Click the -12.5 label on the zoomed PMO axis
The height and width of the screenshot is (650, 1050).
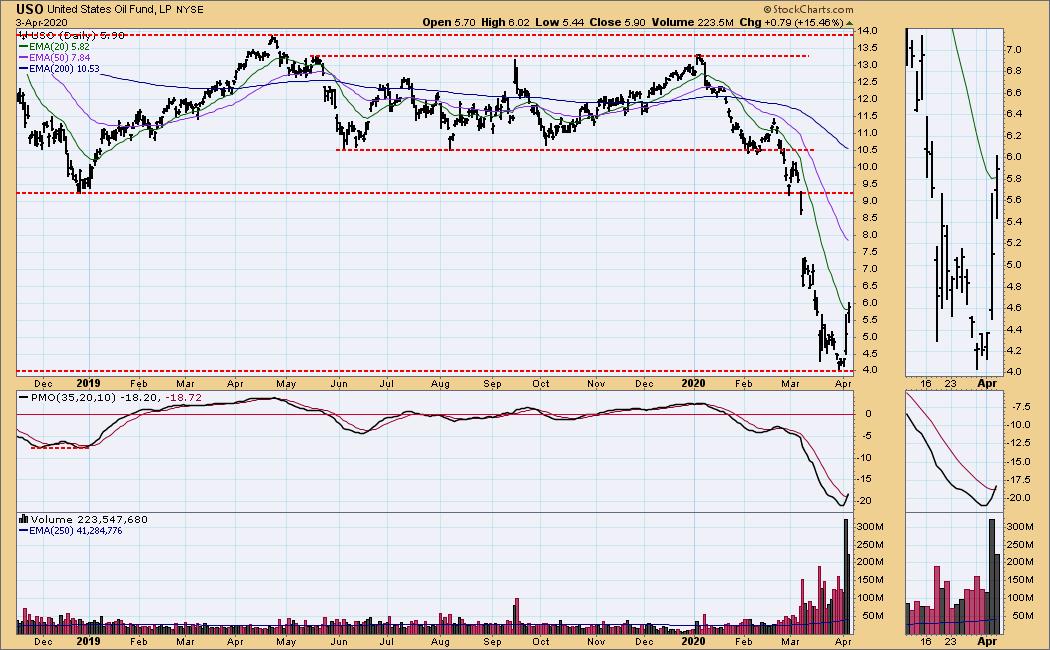coord(1021,443)
